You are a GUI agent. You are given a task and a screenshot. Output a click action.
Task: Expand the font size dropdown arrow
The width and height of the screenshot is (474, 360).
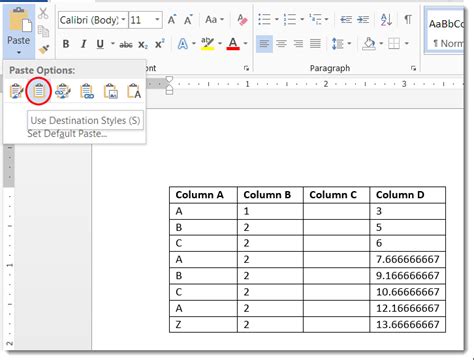click(157, 20)
